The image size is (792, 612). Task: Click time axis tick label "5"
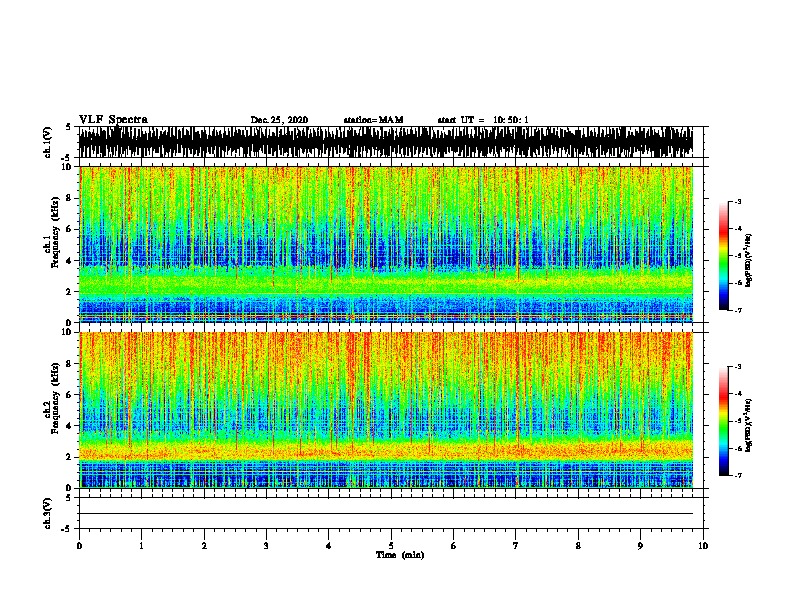coord(391,545)
